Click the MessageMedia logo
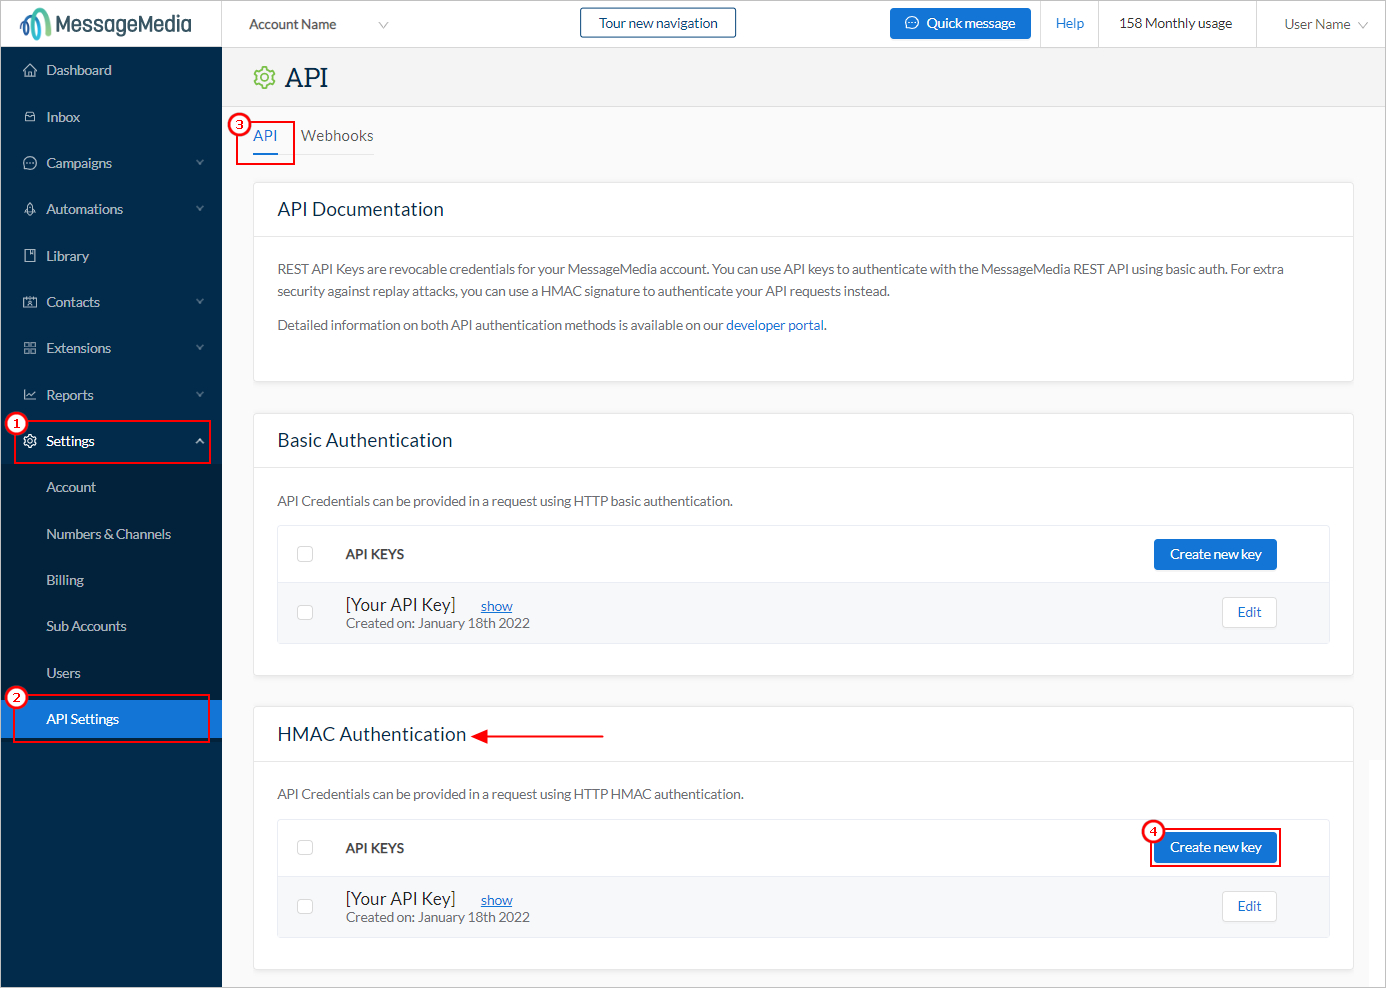This screenshot has height=988, width=1386. (106, 23)
